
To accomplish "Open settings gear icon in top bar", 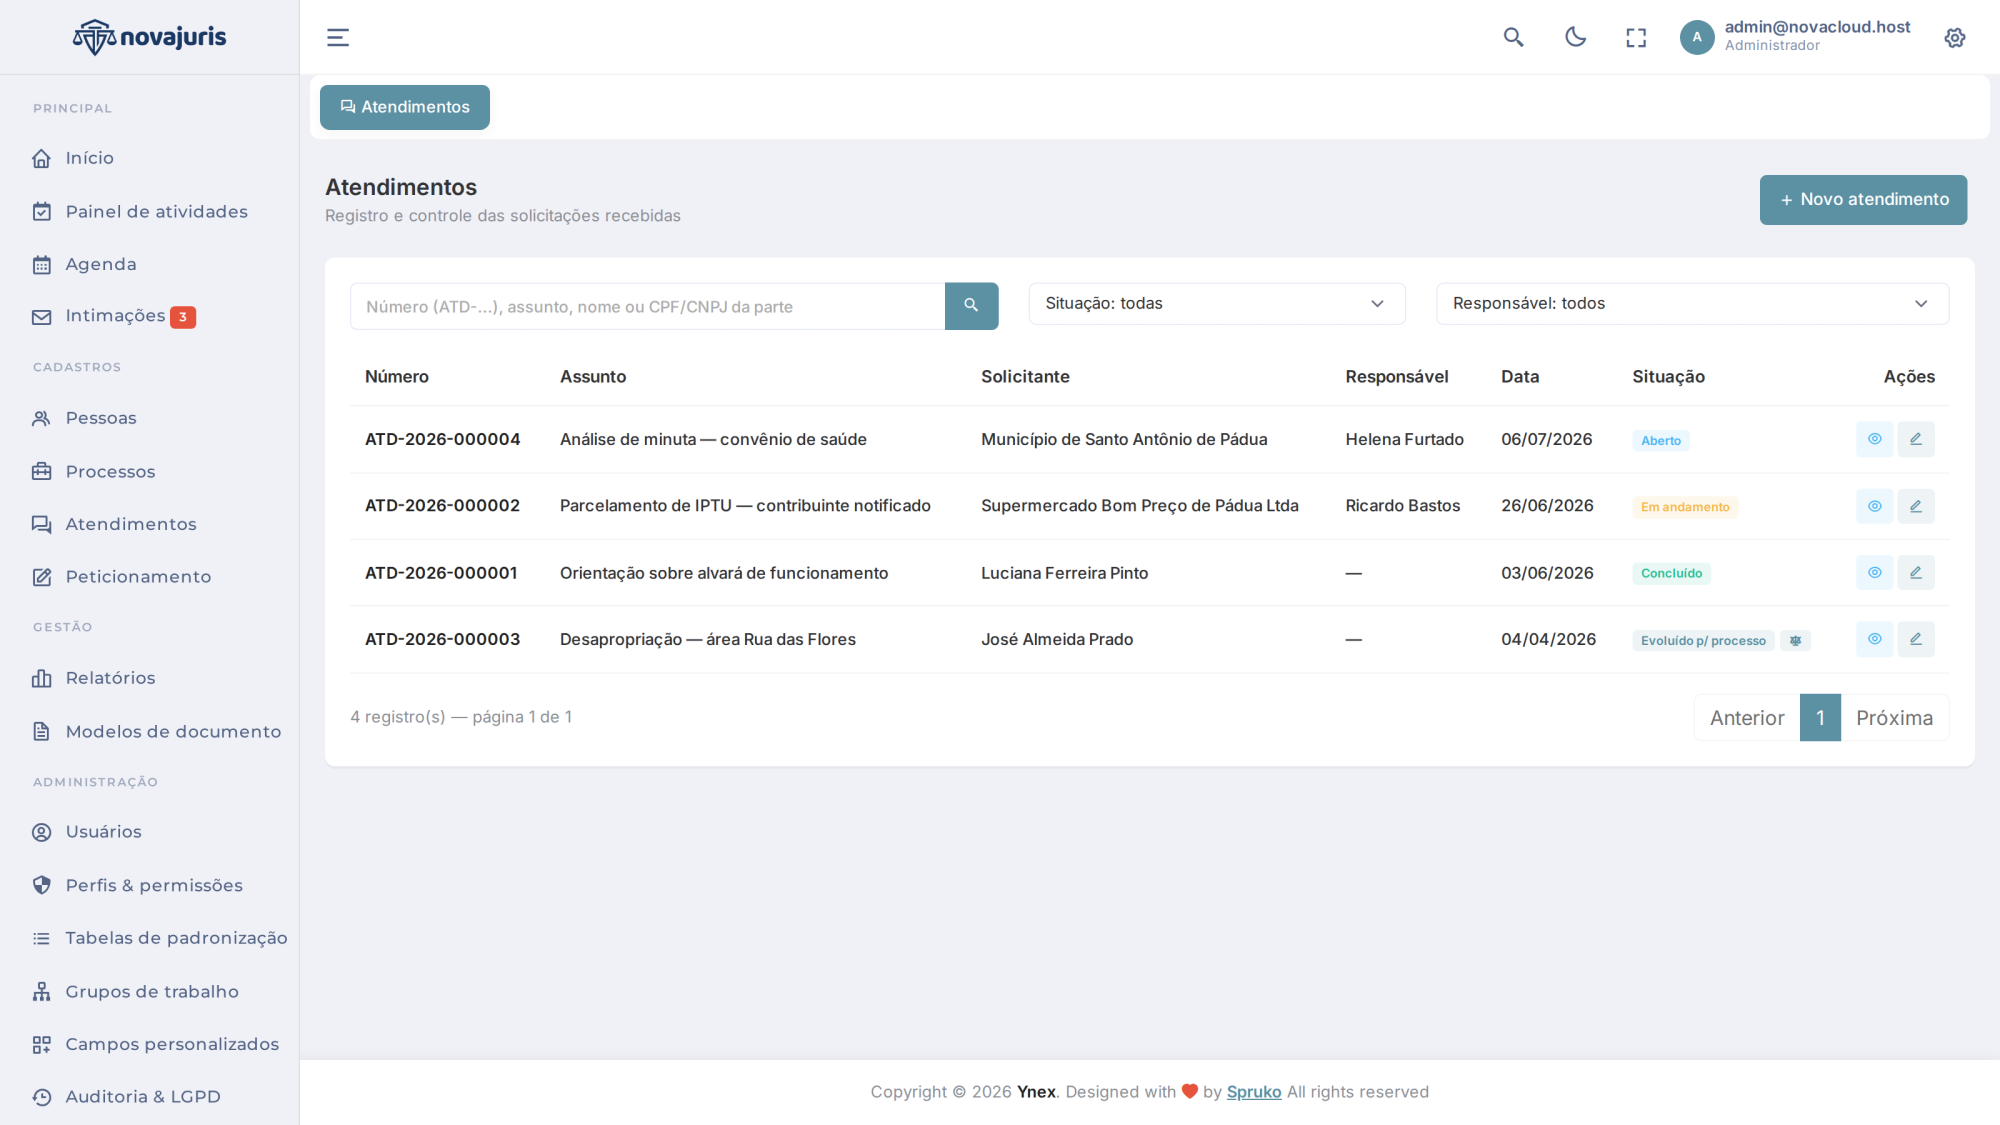I will point(1955,38).
